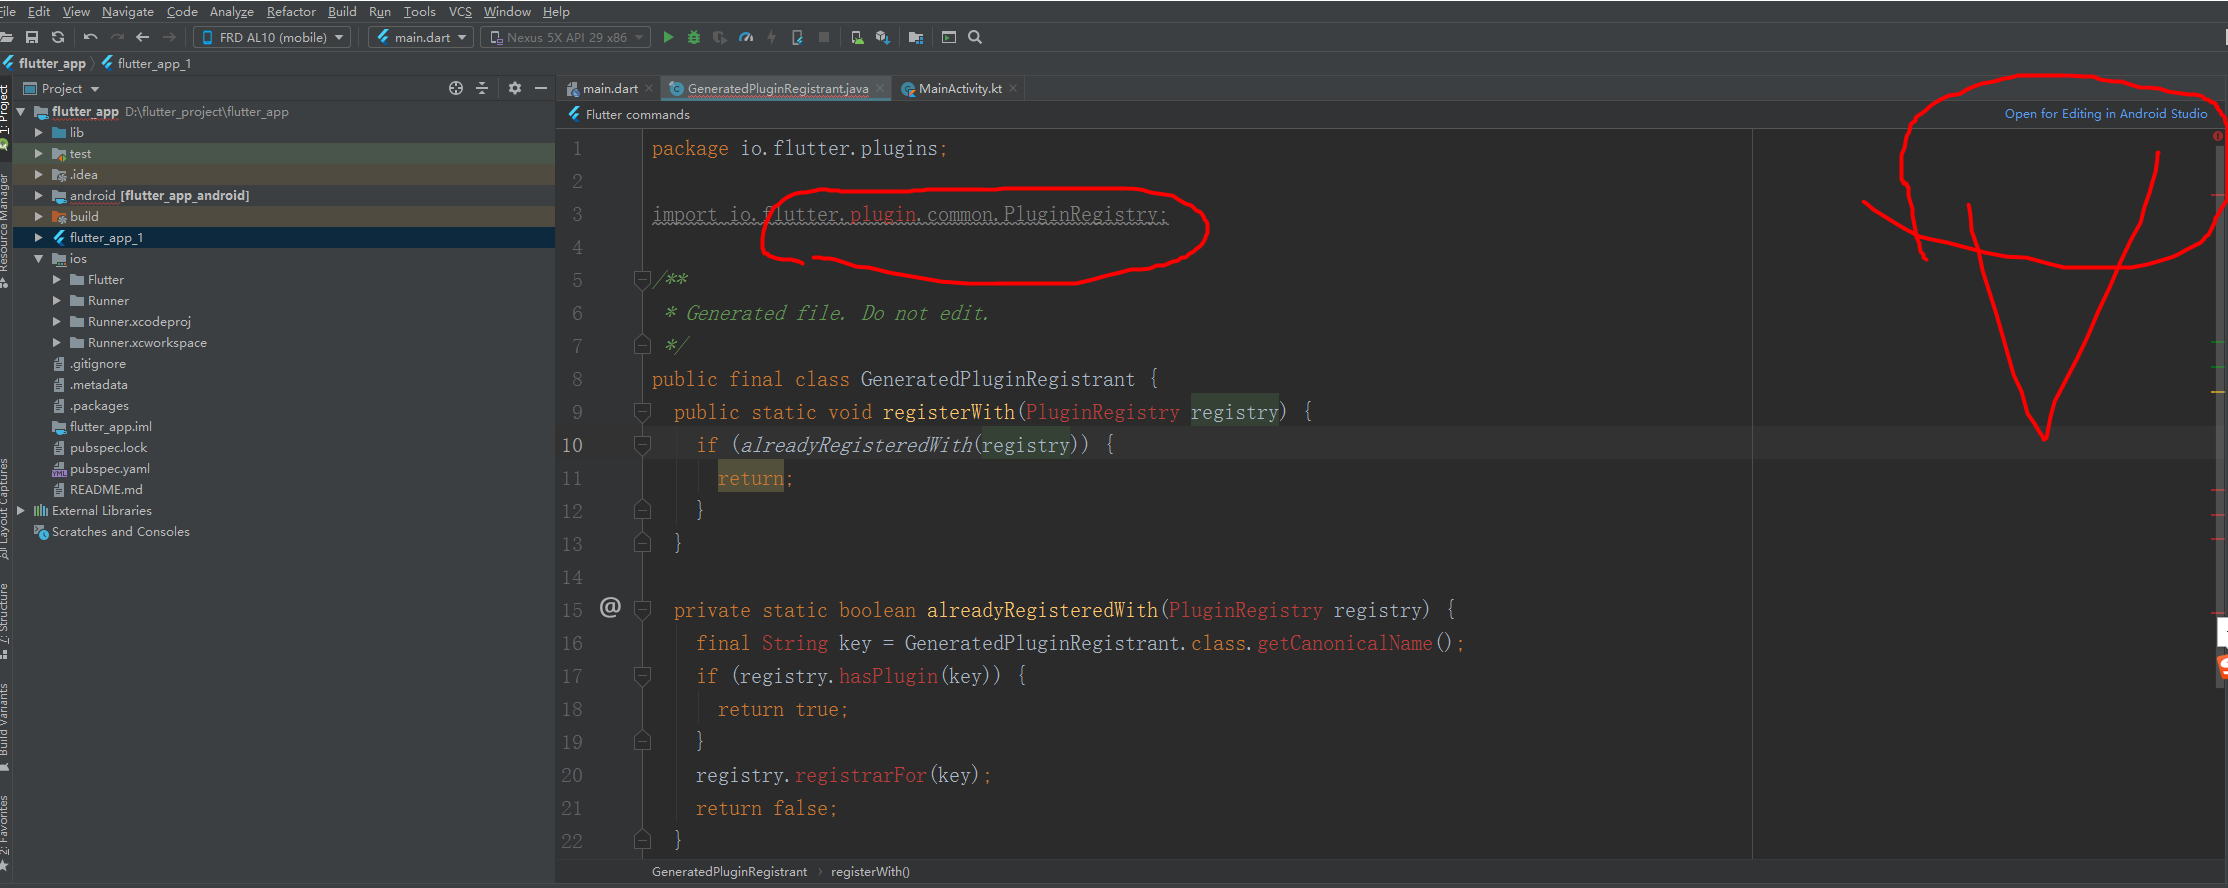Open the Nexus 5X API 29 x86 dropdown
The height and width of the screenshot is (888, 2228).
click(566, 37)
